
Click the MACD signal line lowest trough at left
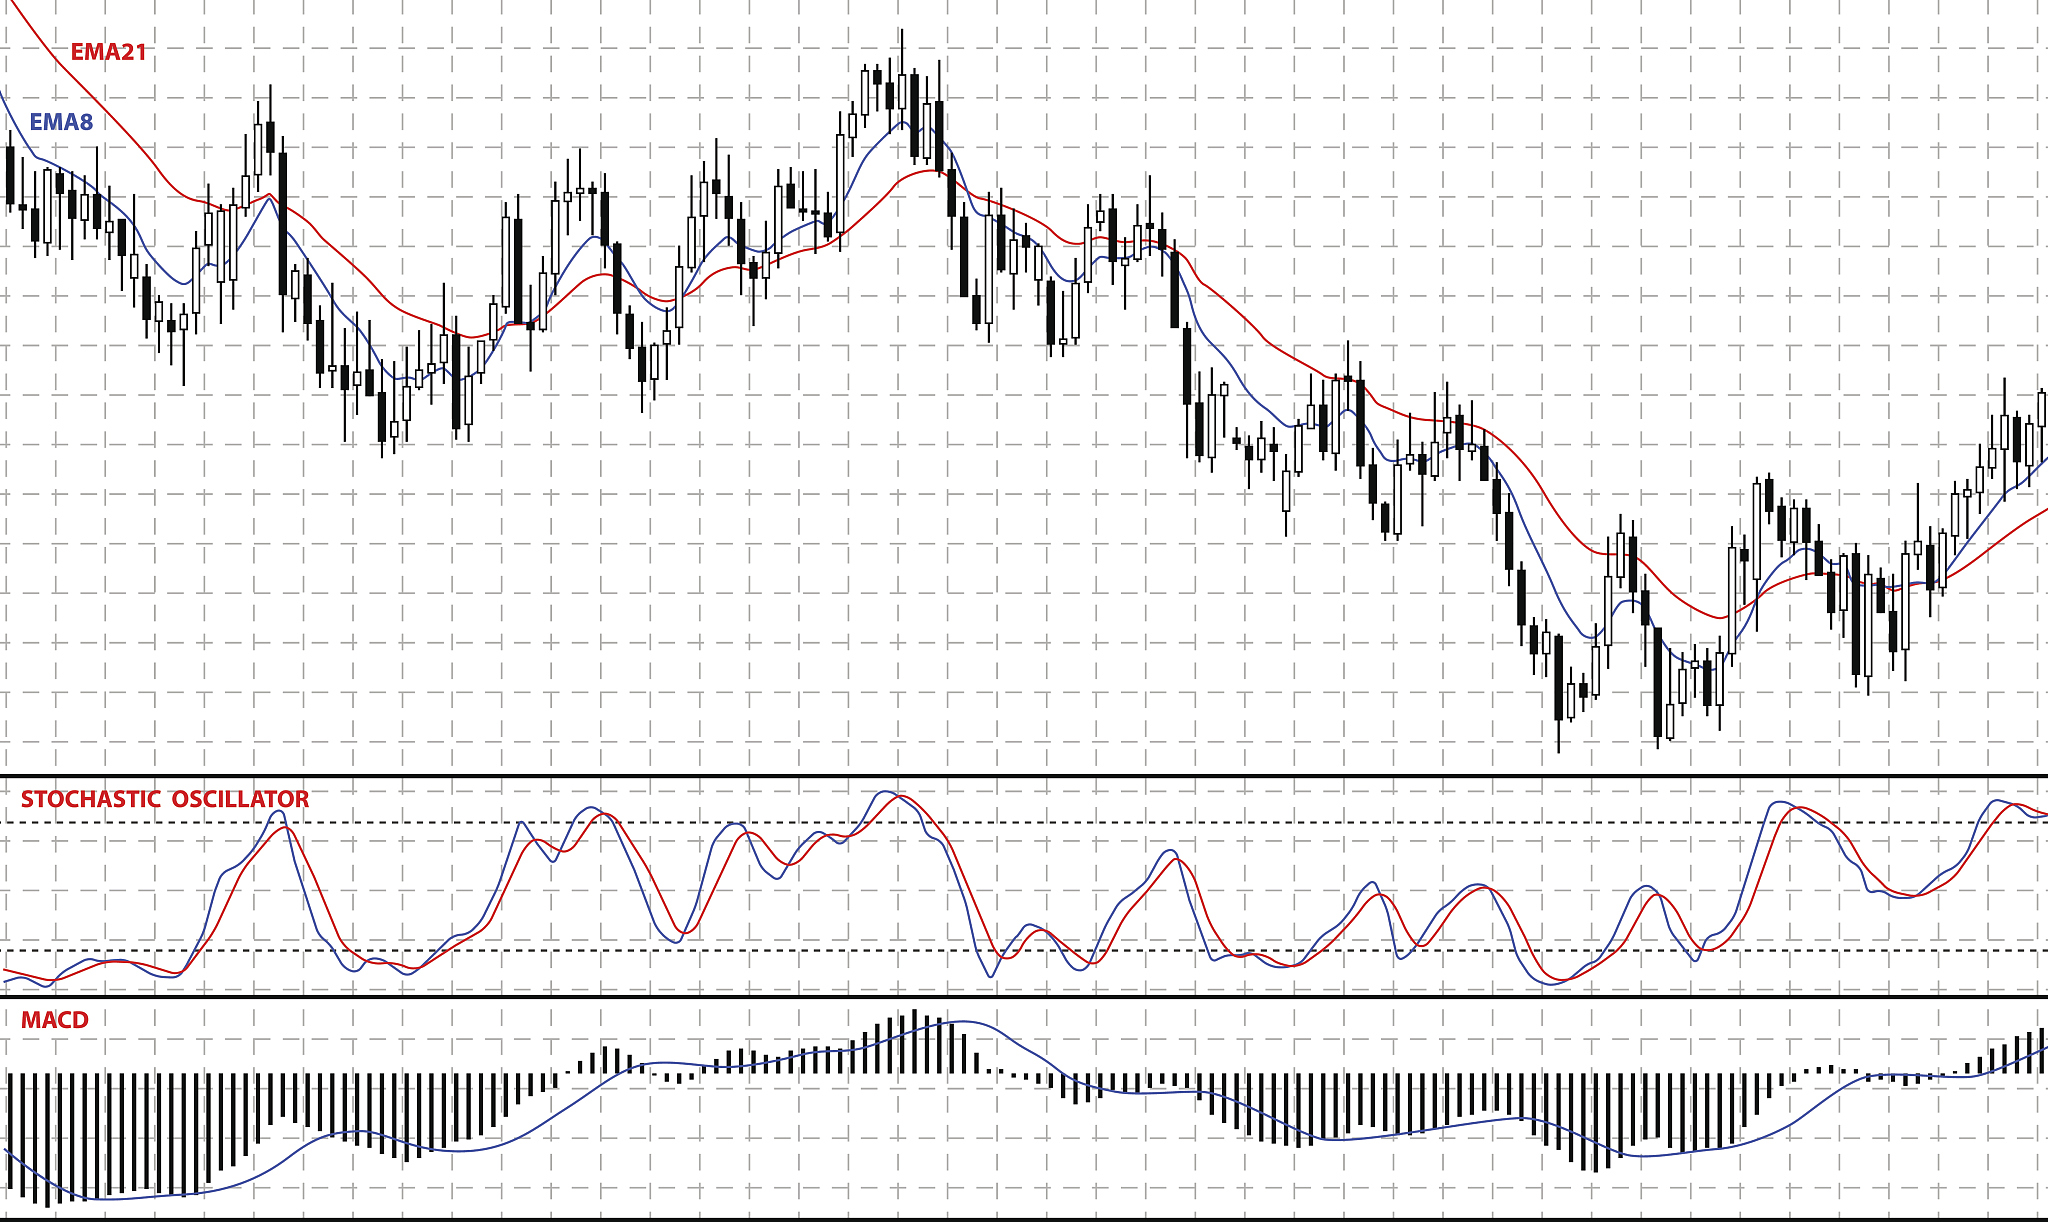[x=105, y=1198]
